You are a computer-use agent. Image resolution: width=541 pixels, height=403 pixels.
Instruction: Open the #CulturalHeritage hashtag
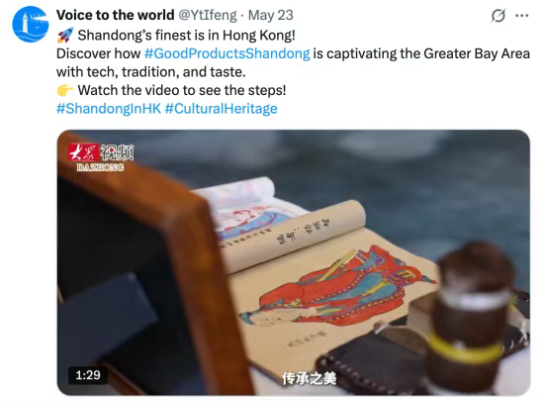221,108
